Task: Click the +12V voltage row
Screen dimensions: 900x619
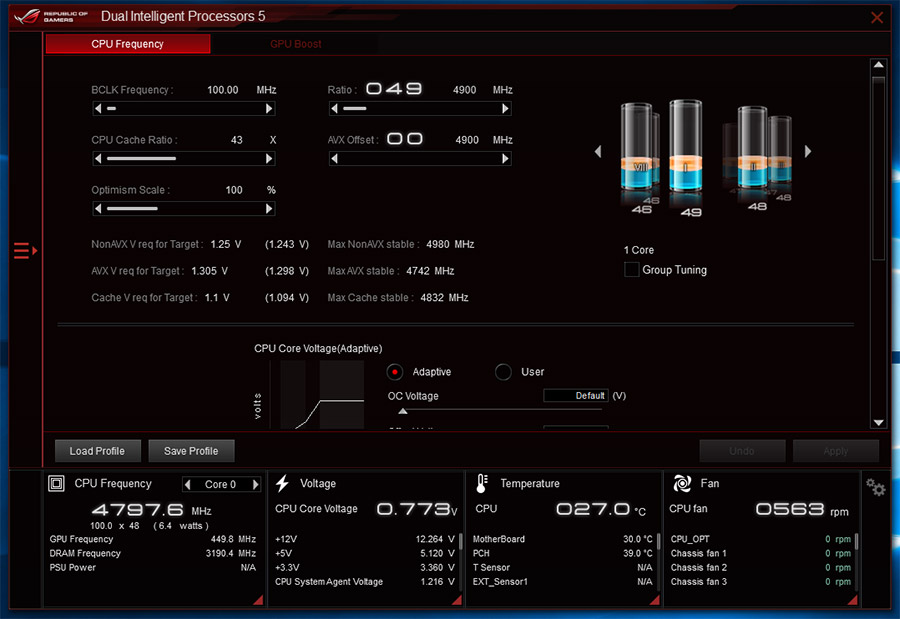Action: tap(364, 539)
